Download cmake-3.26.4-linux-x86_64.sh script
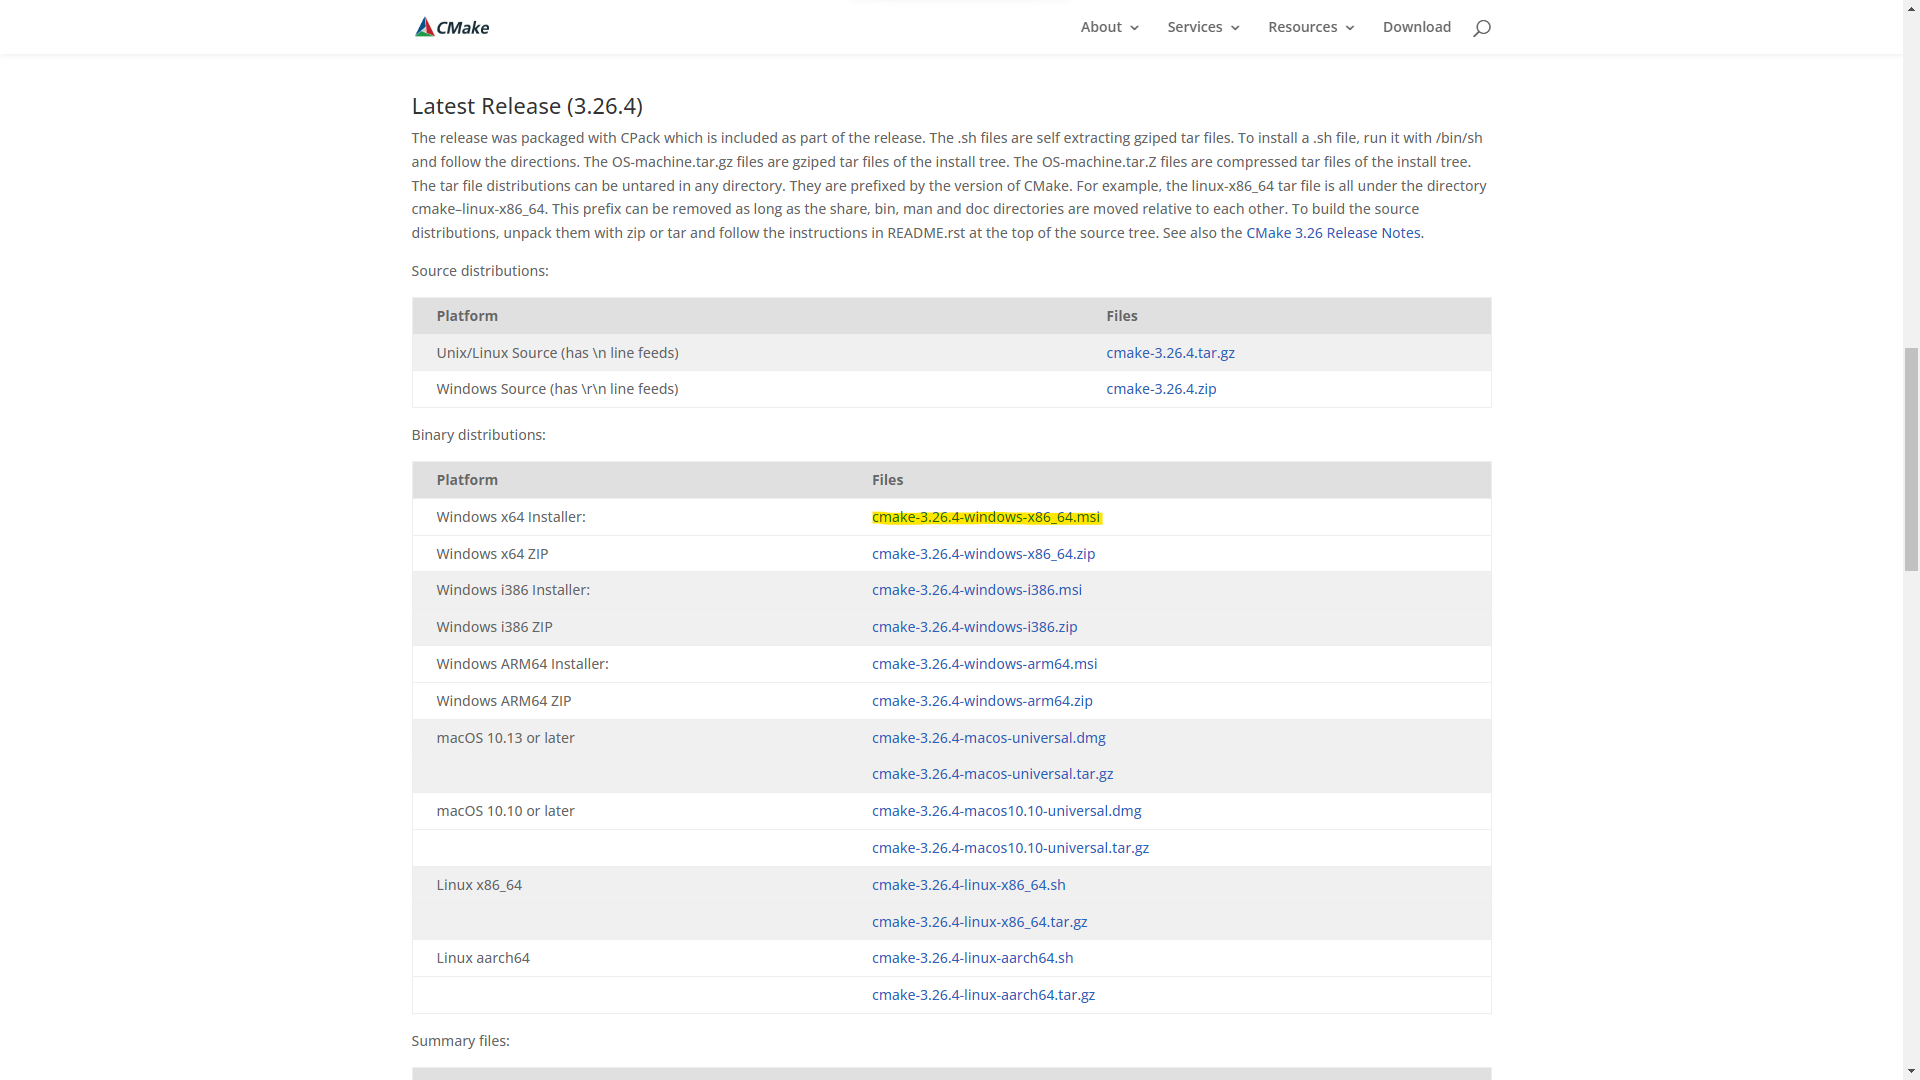The width and height of the screenshot is (1920, 1080). (x=968, y=885)
